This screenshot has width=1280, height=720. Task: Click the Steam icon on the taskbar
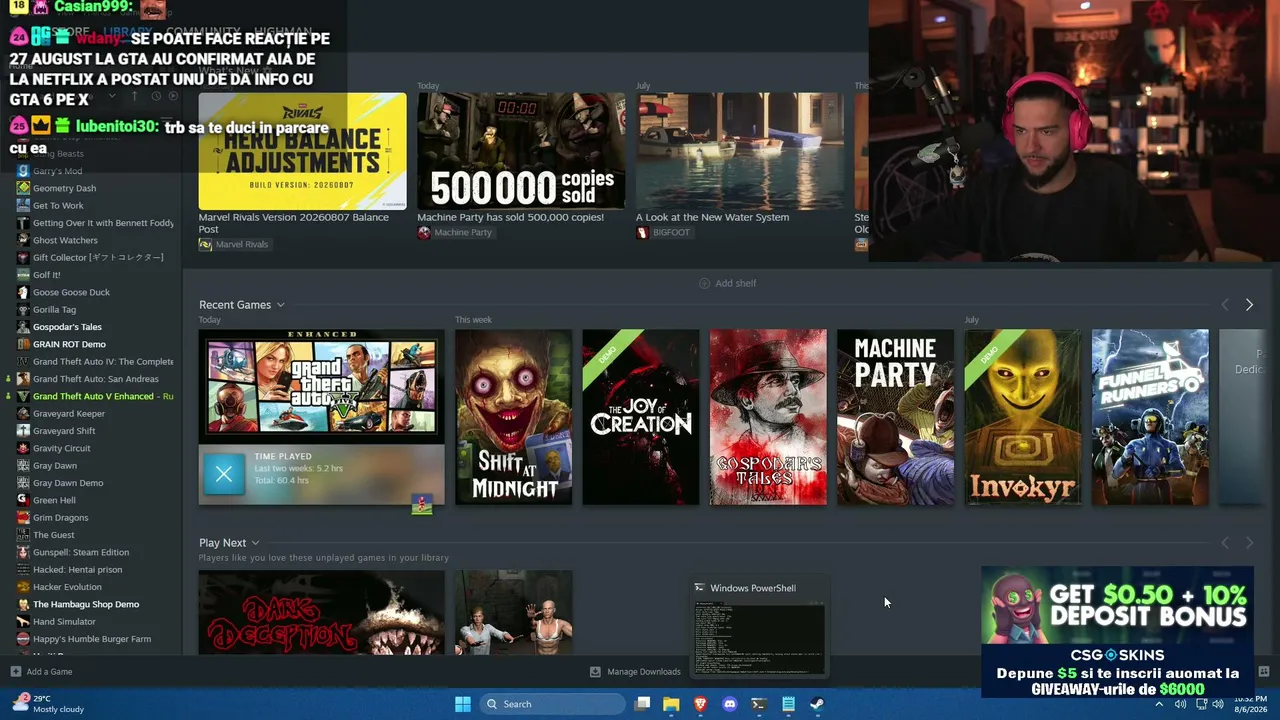point(817,704)
